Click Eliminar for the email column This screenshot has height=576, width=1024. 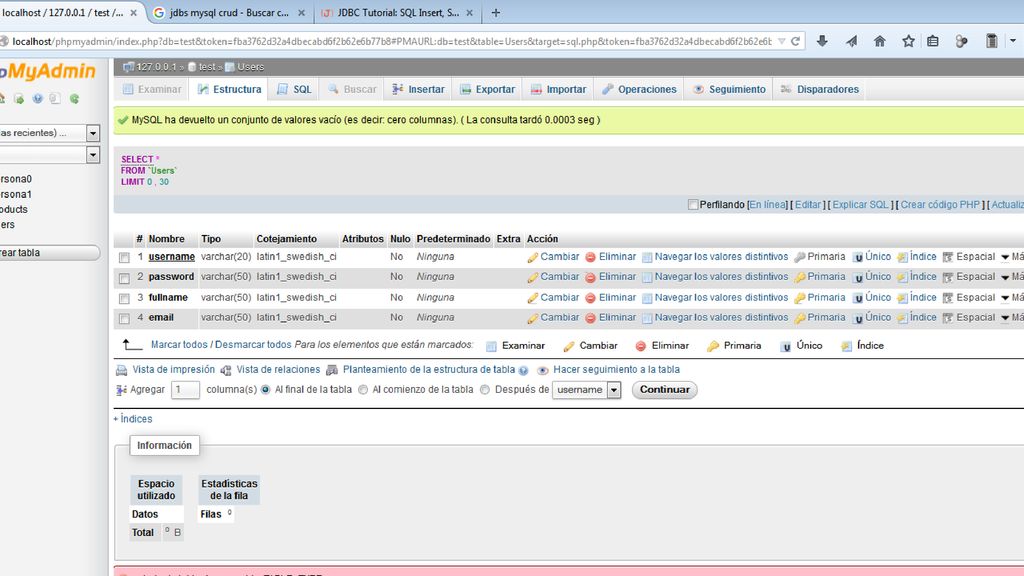click(611, 317)
